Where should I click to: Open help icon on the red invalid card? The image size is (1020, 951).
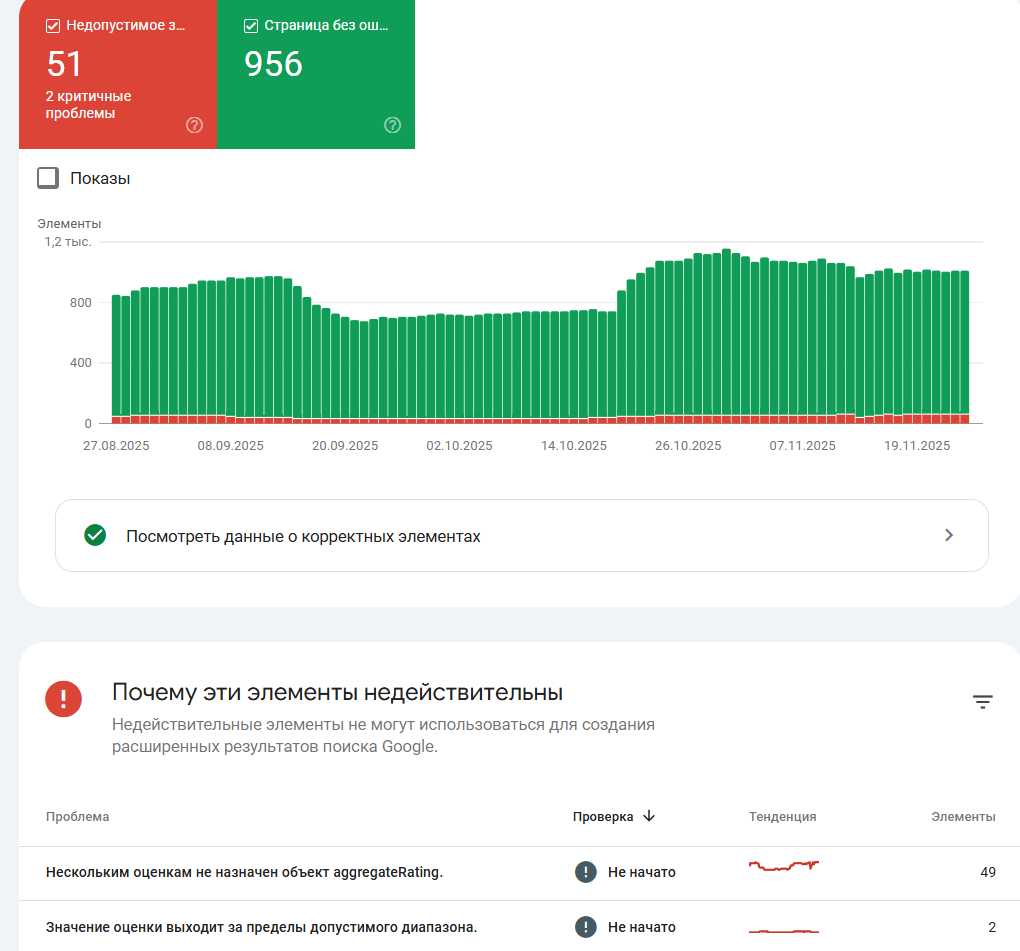point(195,125)
